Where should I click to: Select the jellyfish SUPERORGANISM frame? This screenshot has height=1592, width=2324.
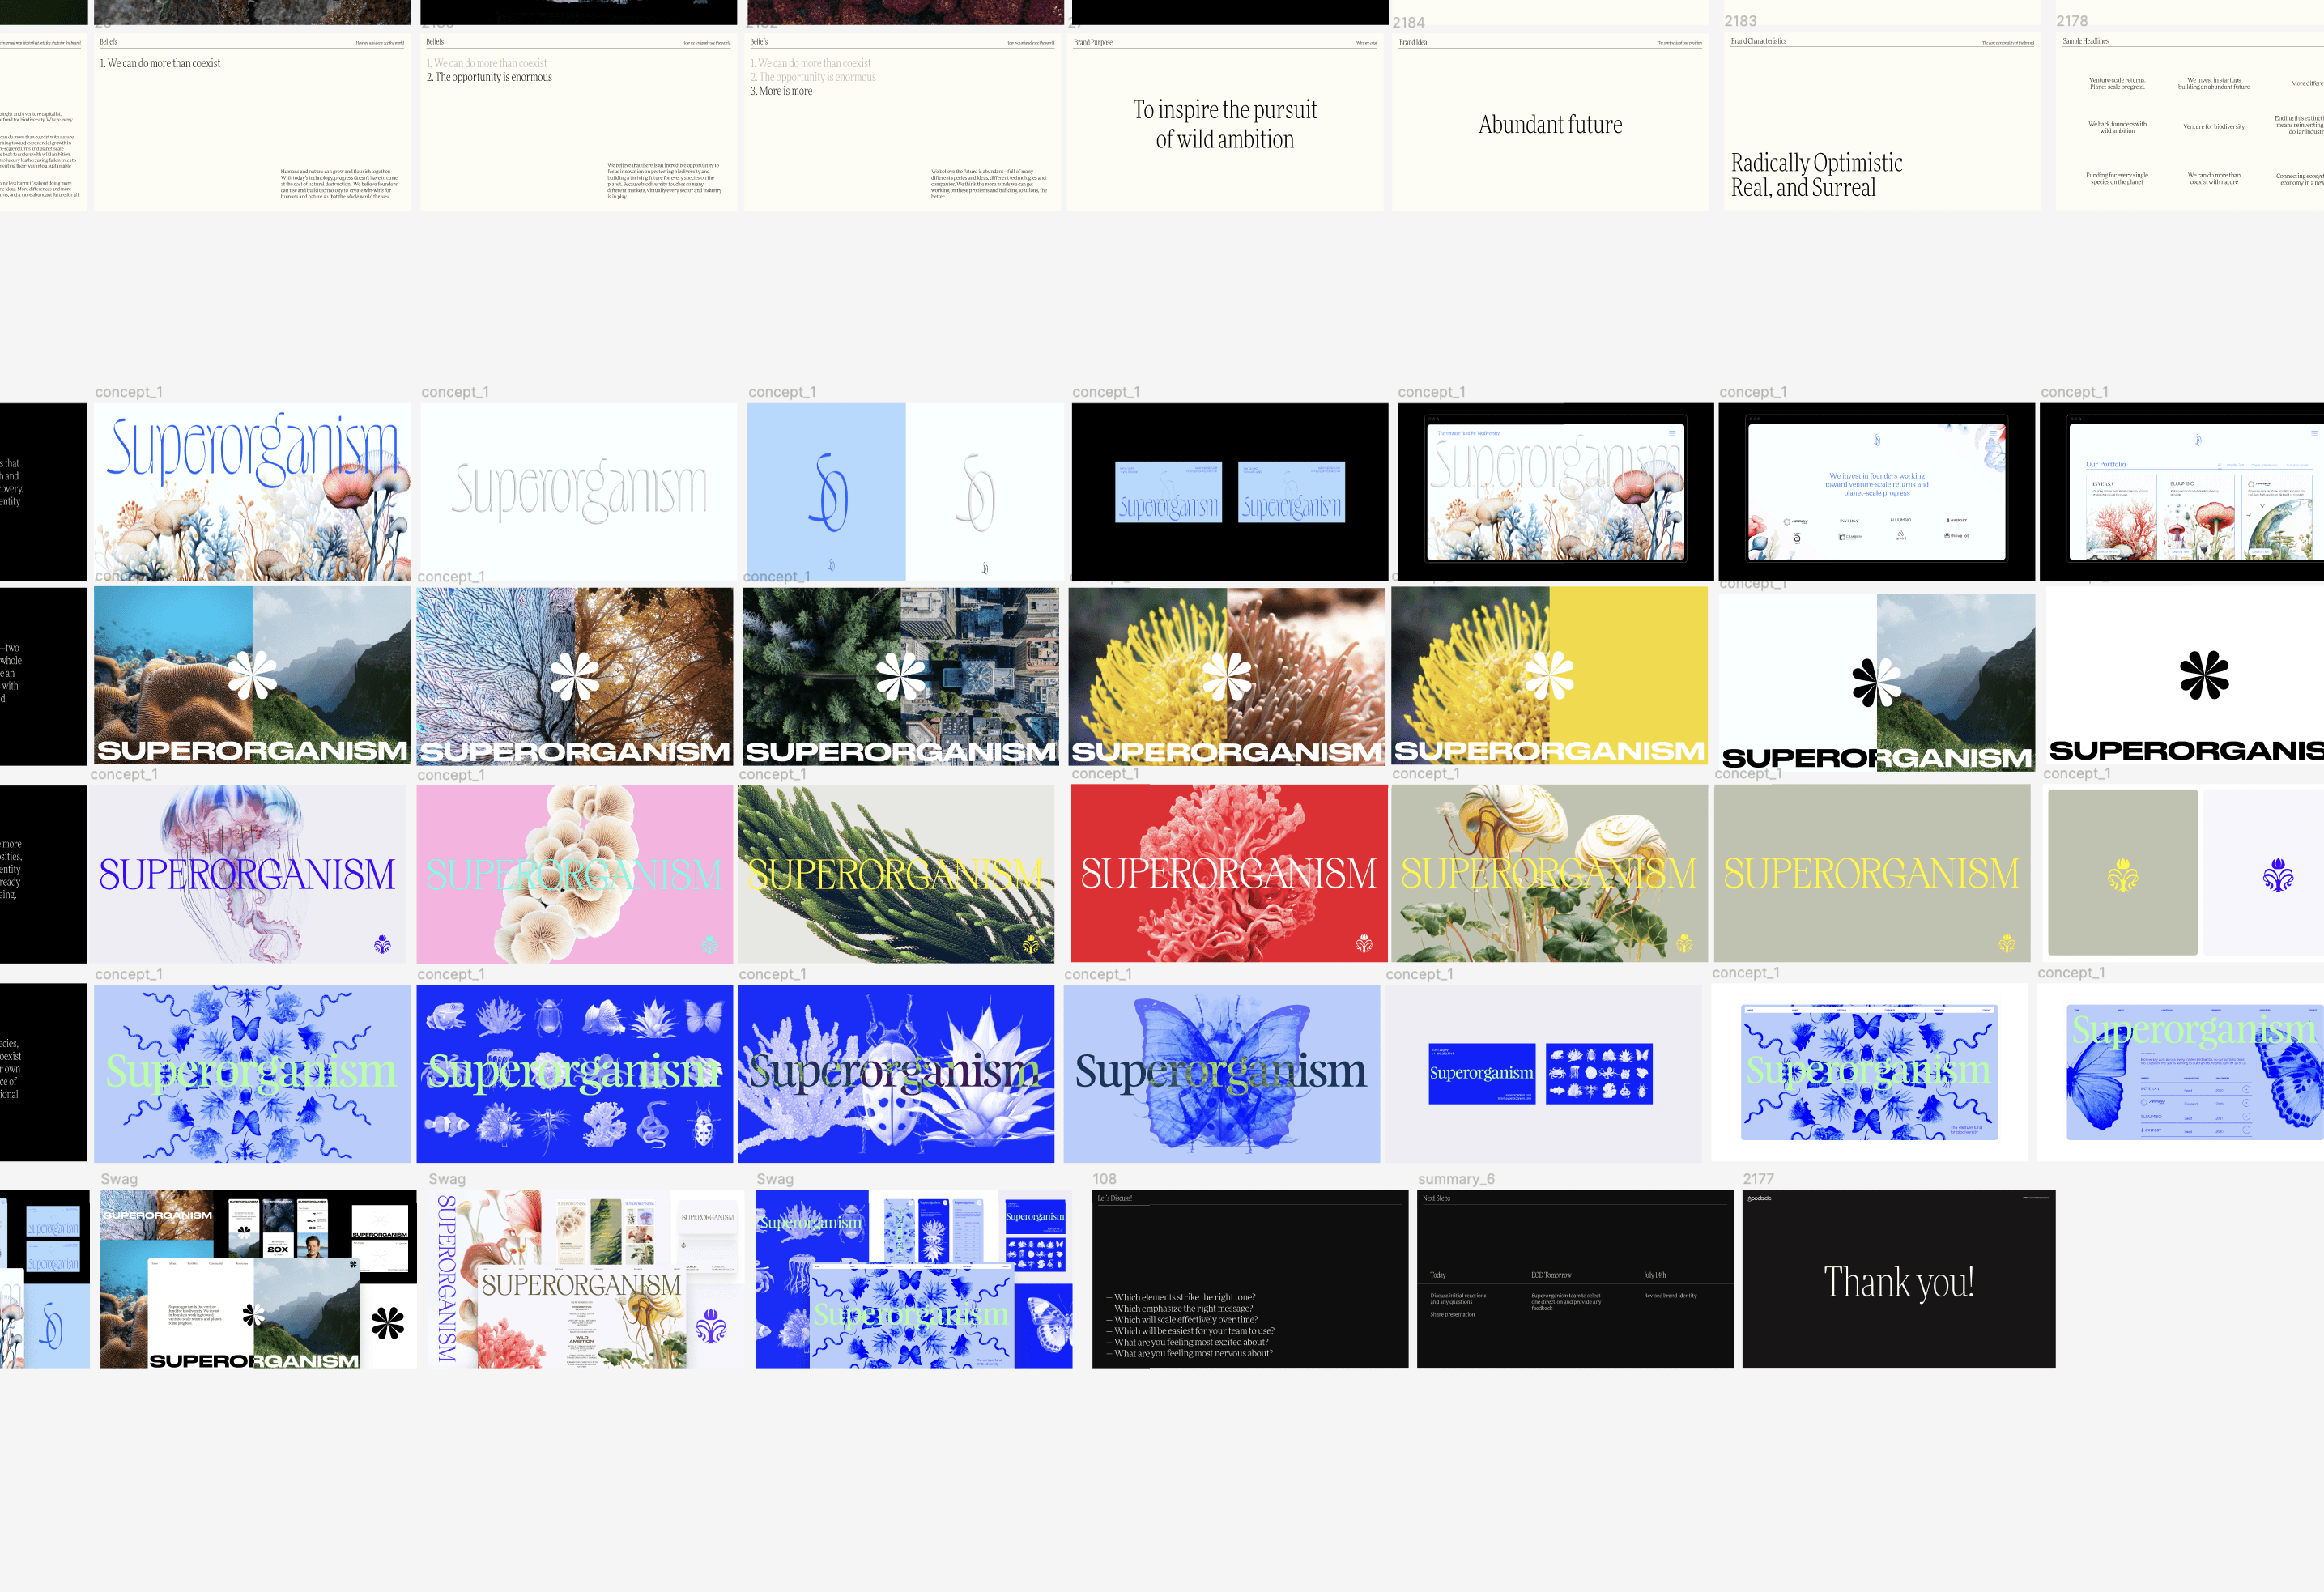[x=250, y=874]
